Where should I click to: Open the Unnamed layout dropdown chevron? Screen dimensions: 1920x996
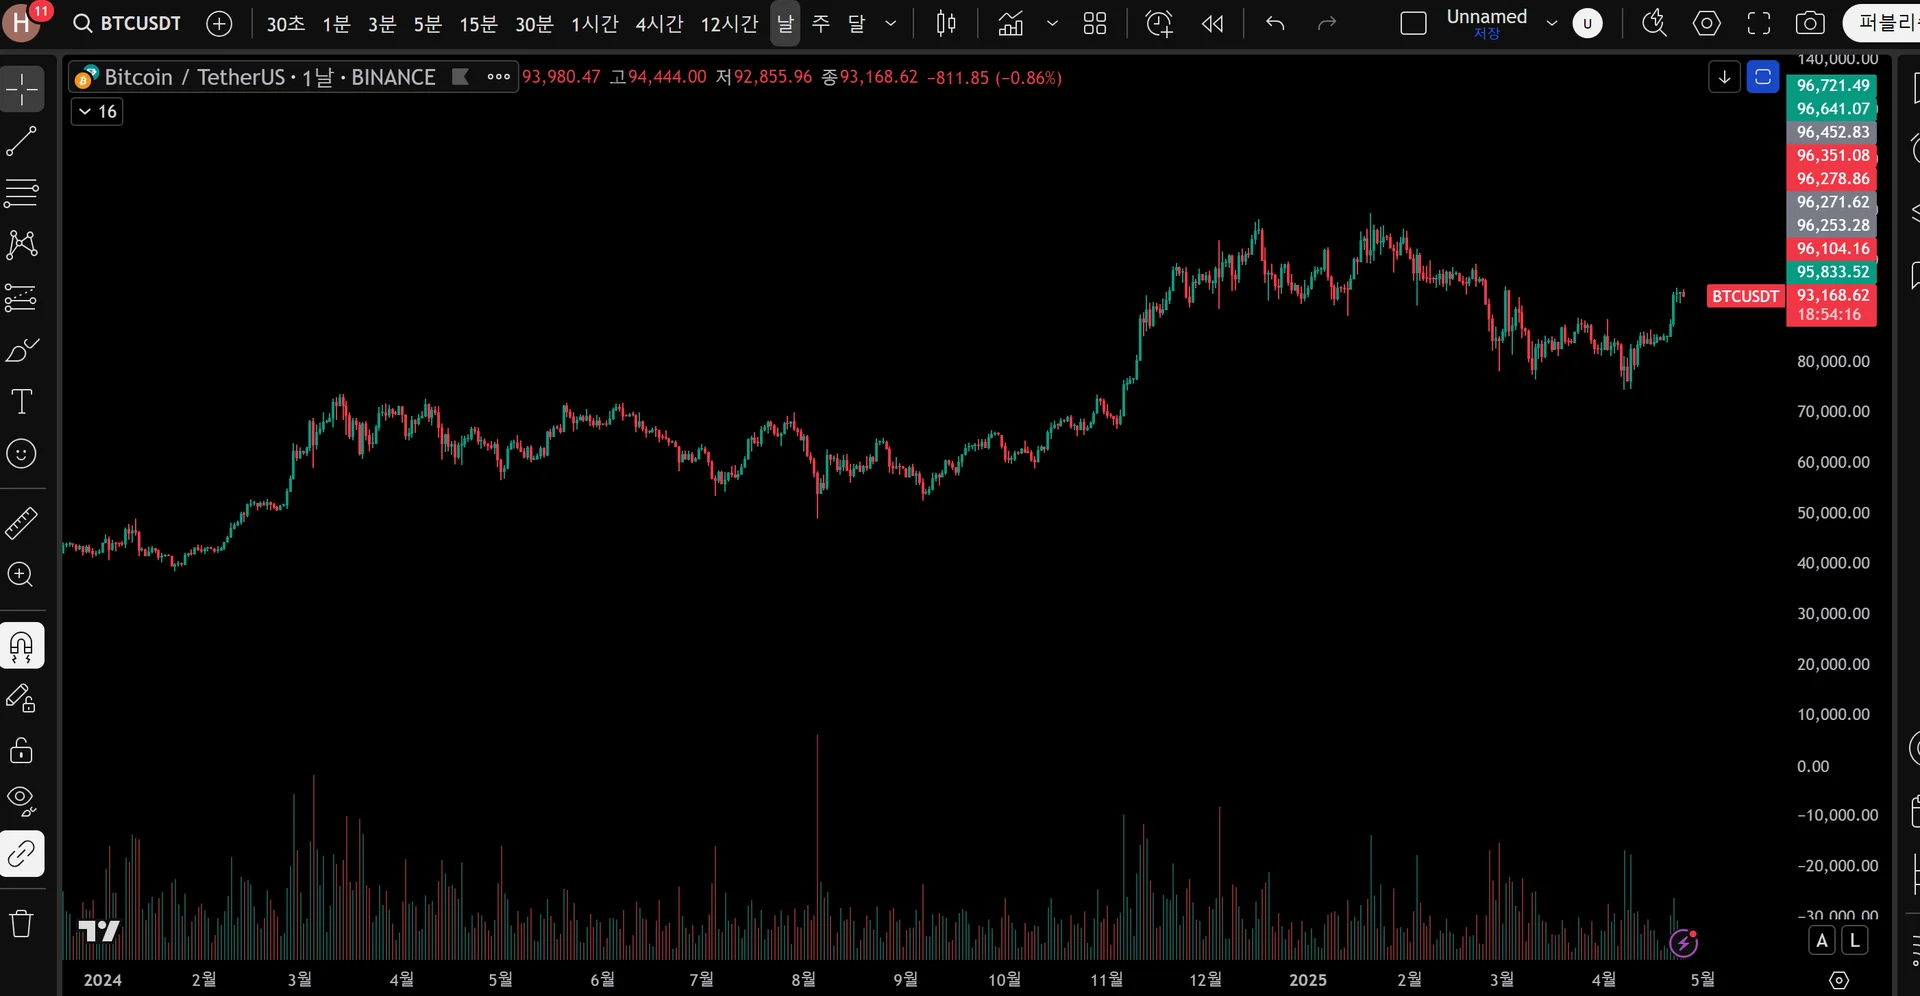tap(1552, 23)
